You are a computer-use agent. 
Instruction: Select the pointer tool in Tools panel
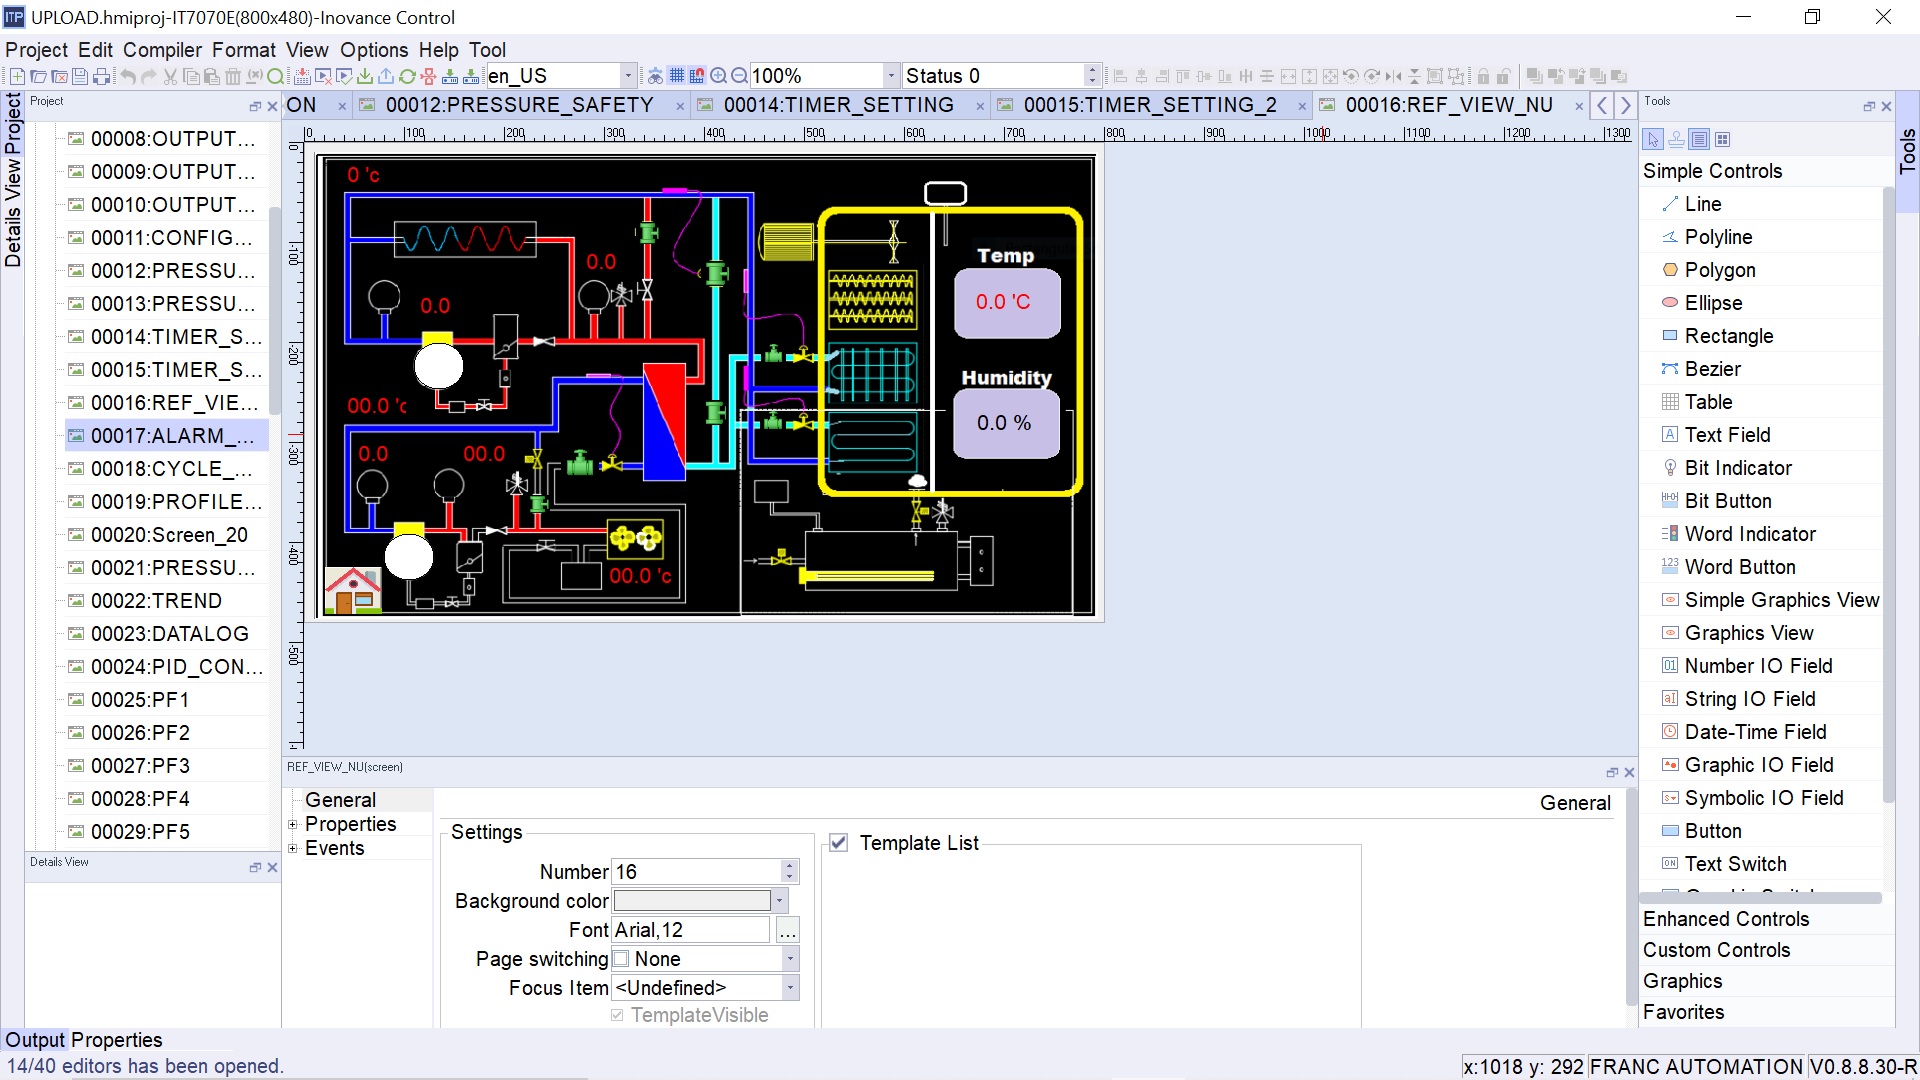click(1653, 139)
